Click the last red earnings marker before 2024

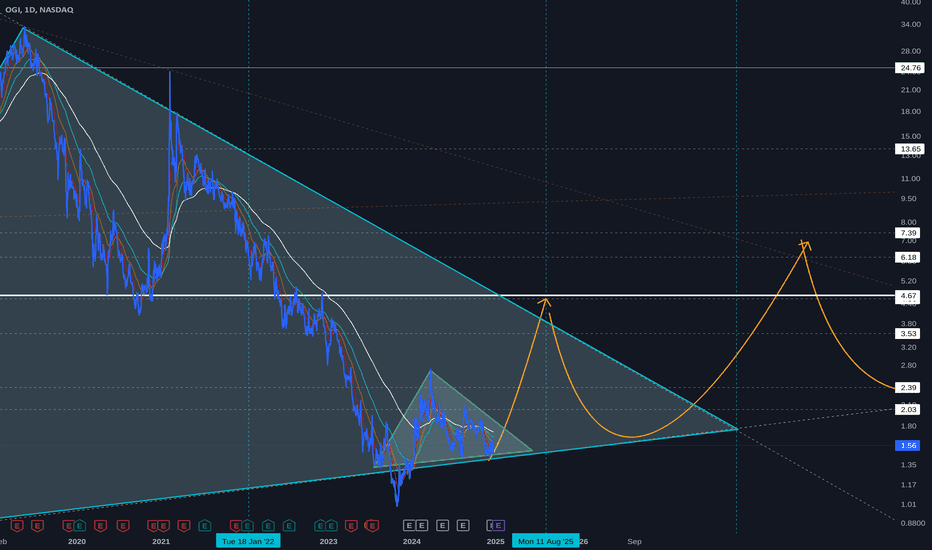point(372,526)
